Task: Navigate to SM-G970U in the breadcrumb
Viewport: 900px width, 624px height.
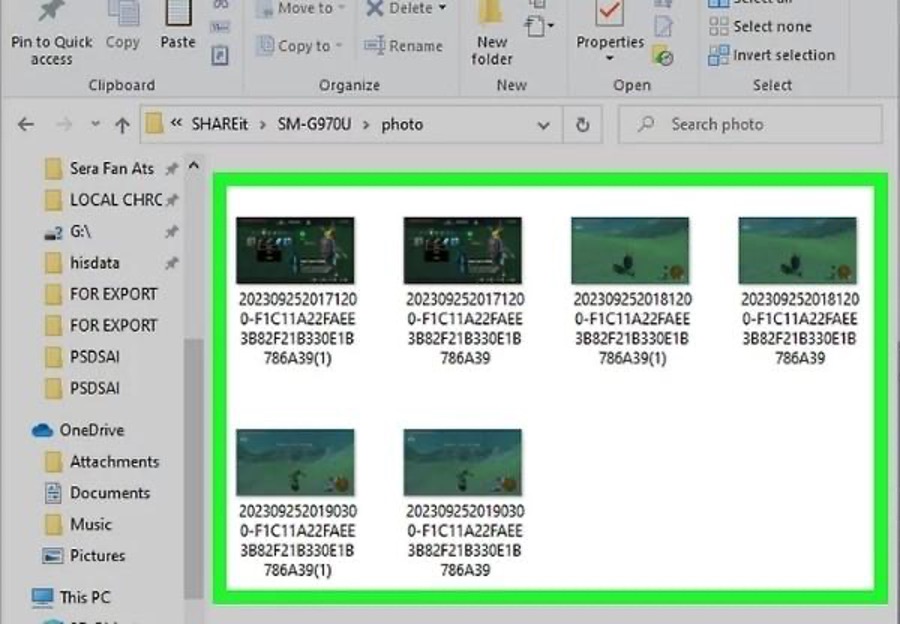Action: click(315, 125)
